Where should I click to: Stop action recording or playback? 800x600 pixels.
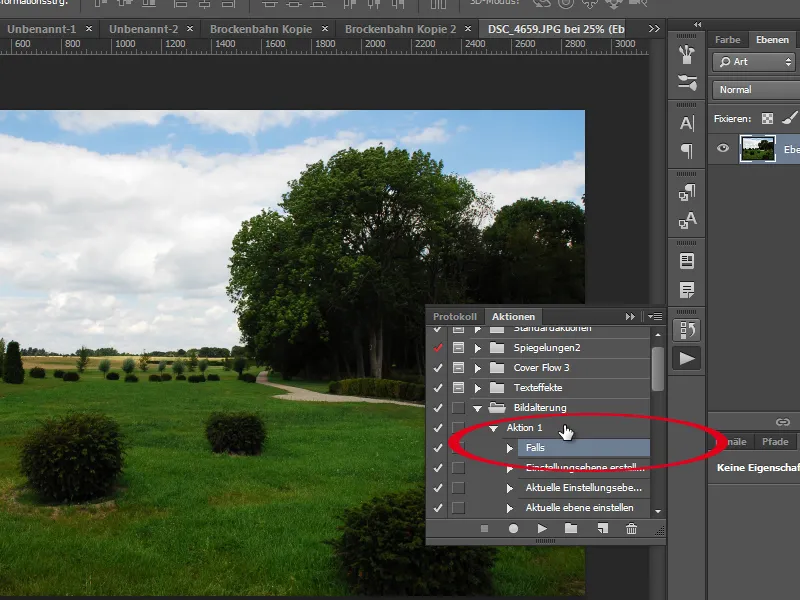tap(484, 529)
